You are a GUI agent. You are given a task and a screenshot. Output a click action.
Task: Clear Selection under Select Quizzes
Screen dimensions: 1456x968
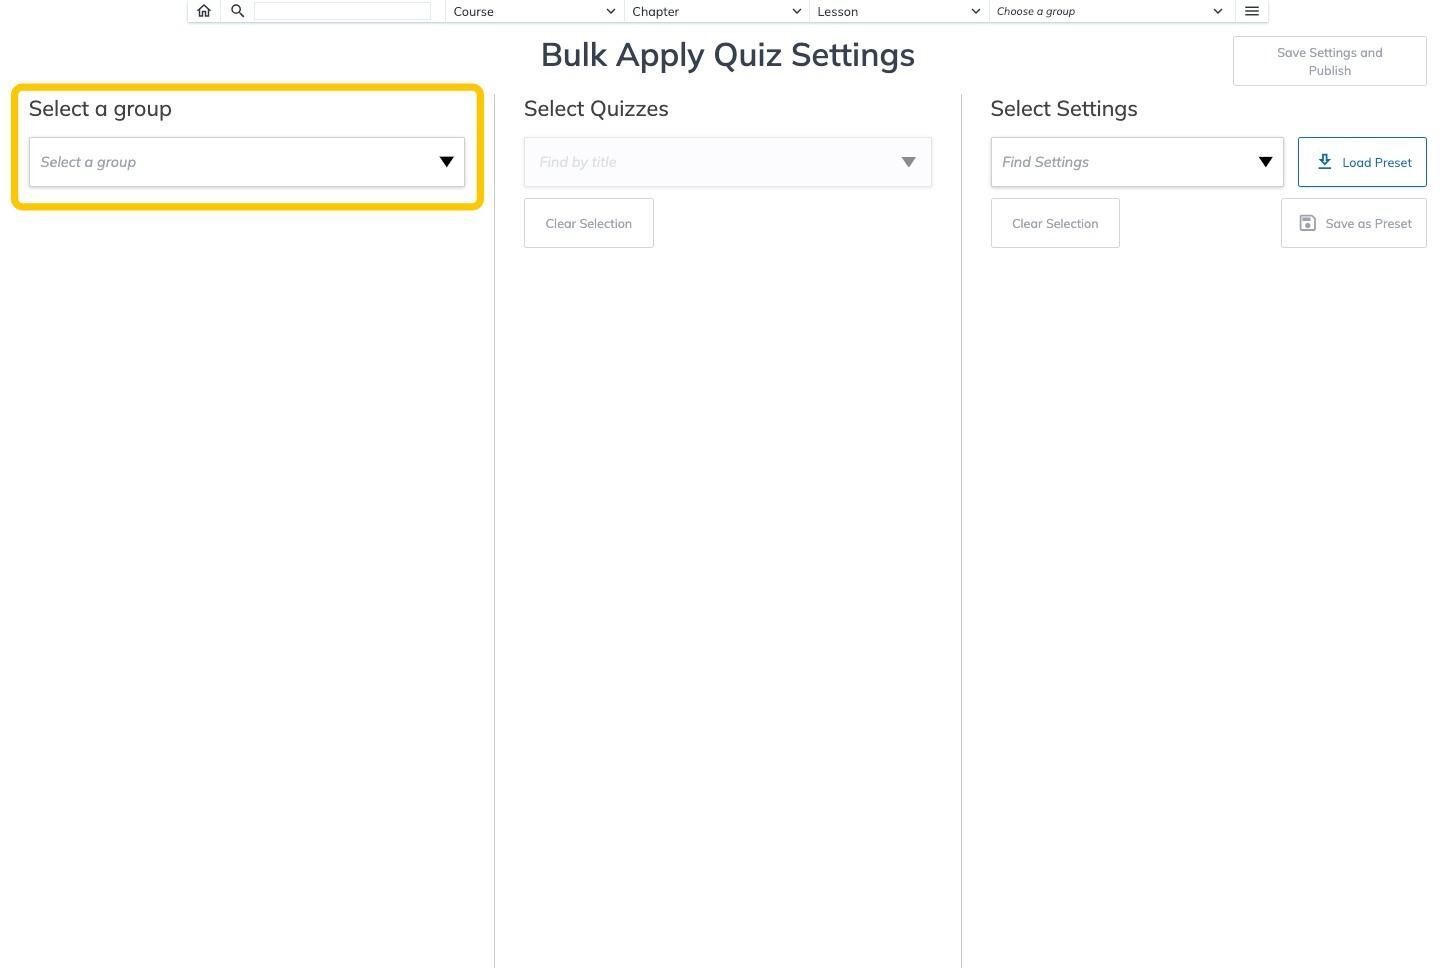click(x=589, y=223)
